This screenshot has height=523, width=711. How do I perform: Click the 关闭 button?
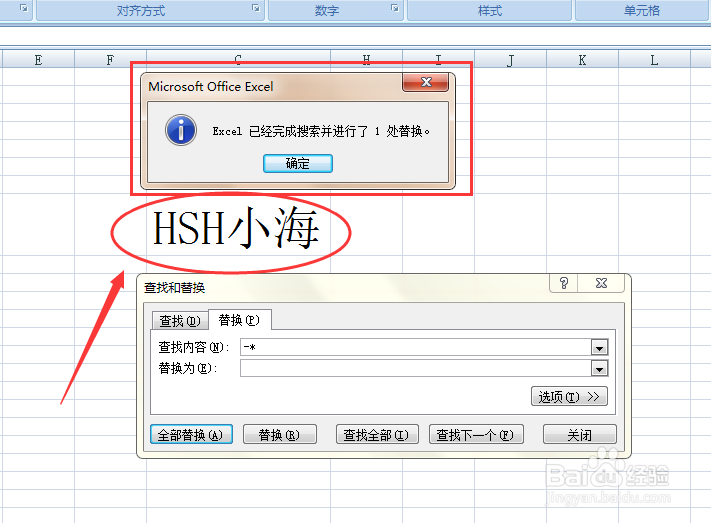pyautogui.click(x=580, y=435)
